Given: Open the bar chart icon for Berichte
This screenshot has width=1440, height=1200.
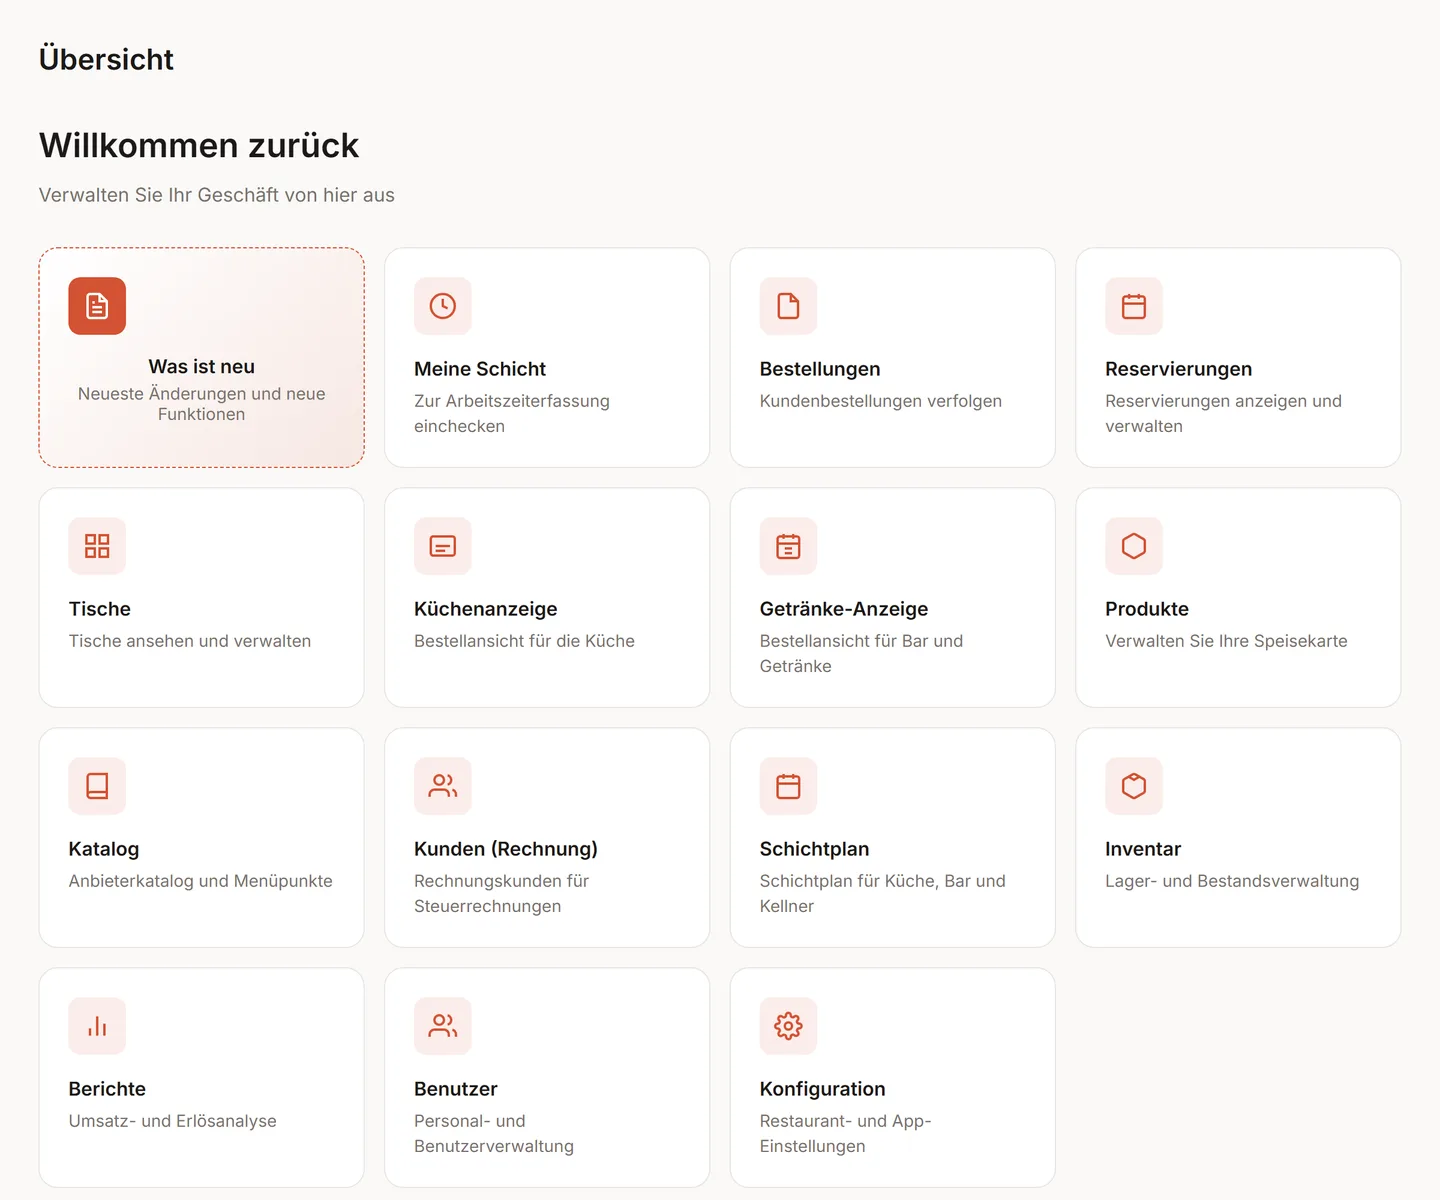Looking at the screenshot, I should click(x=97, y=1026).
